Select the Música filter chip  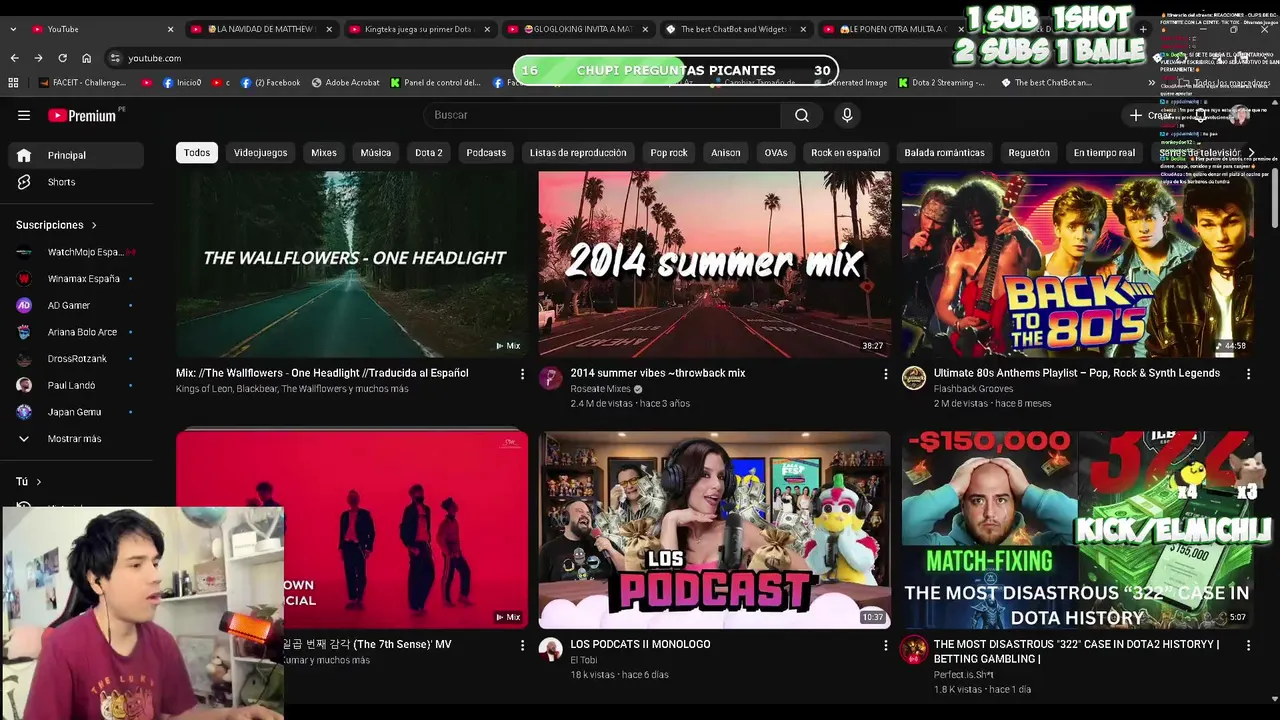[376, 153]
